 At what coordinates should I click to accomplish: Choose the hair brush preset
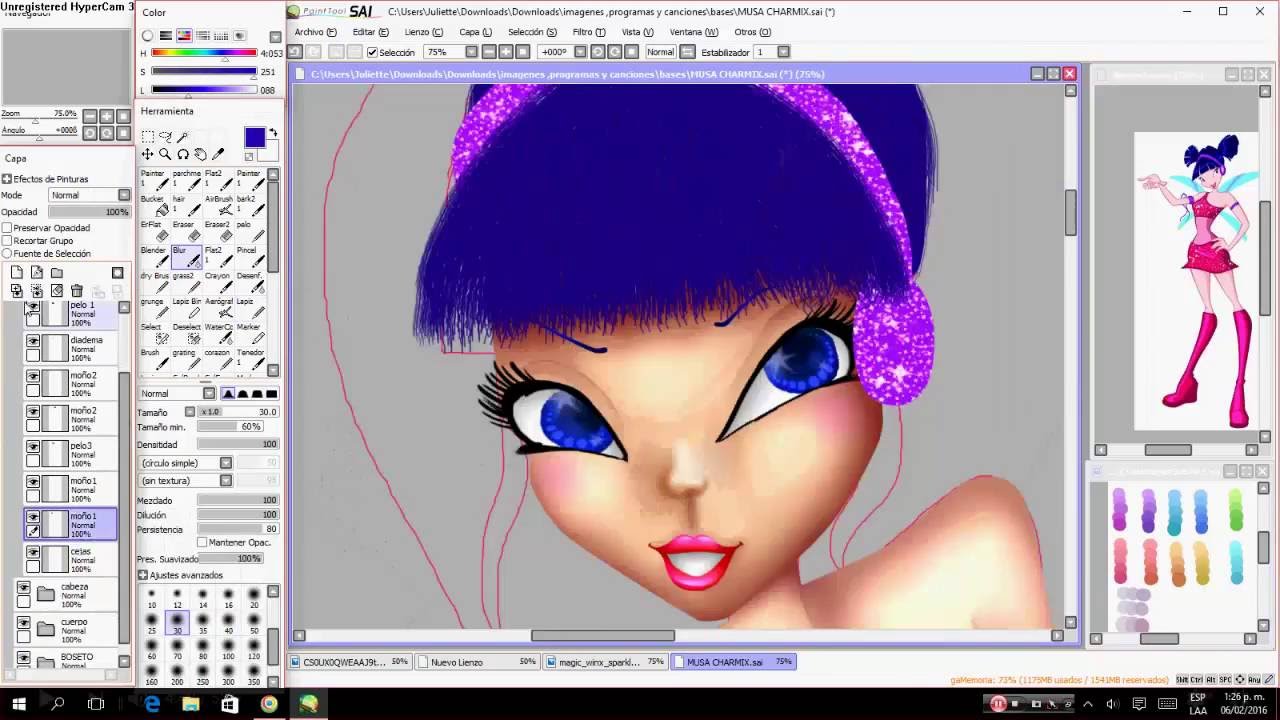[187, 206]
